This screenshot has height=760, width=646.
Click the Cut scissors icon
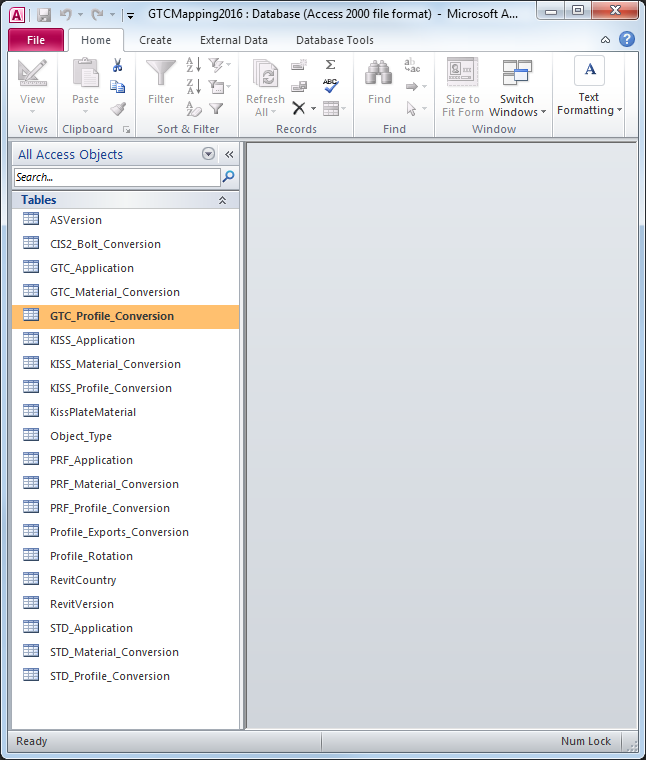click(117, 65)
